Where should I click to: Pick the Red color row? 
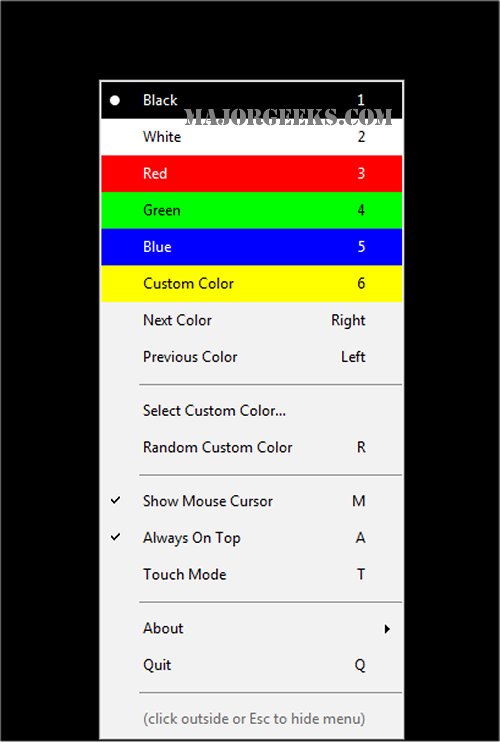252,174
